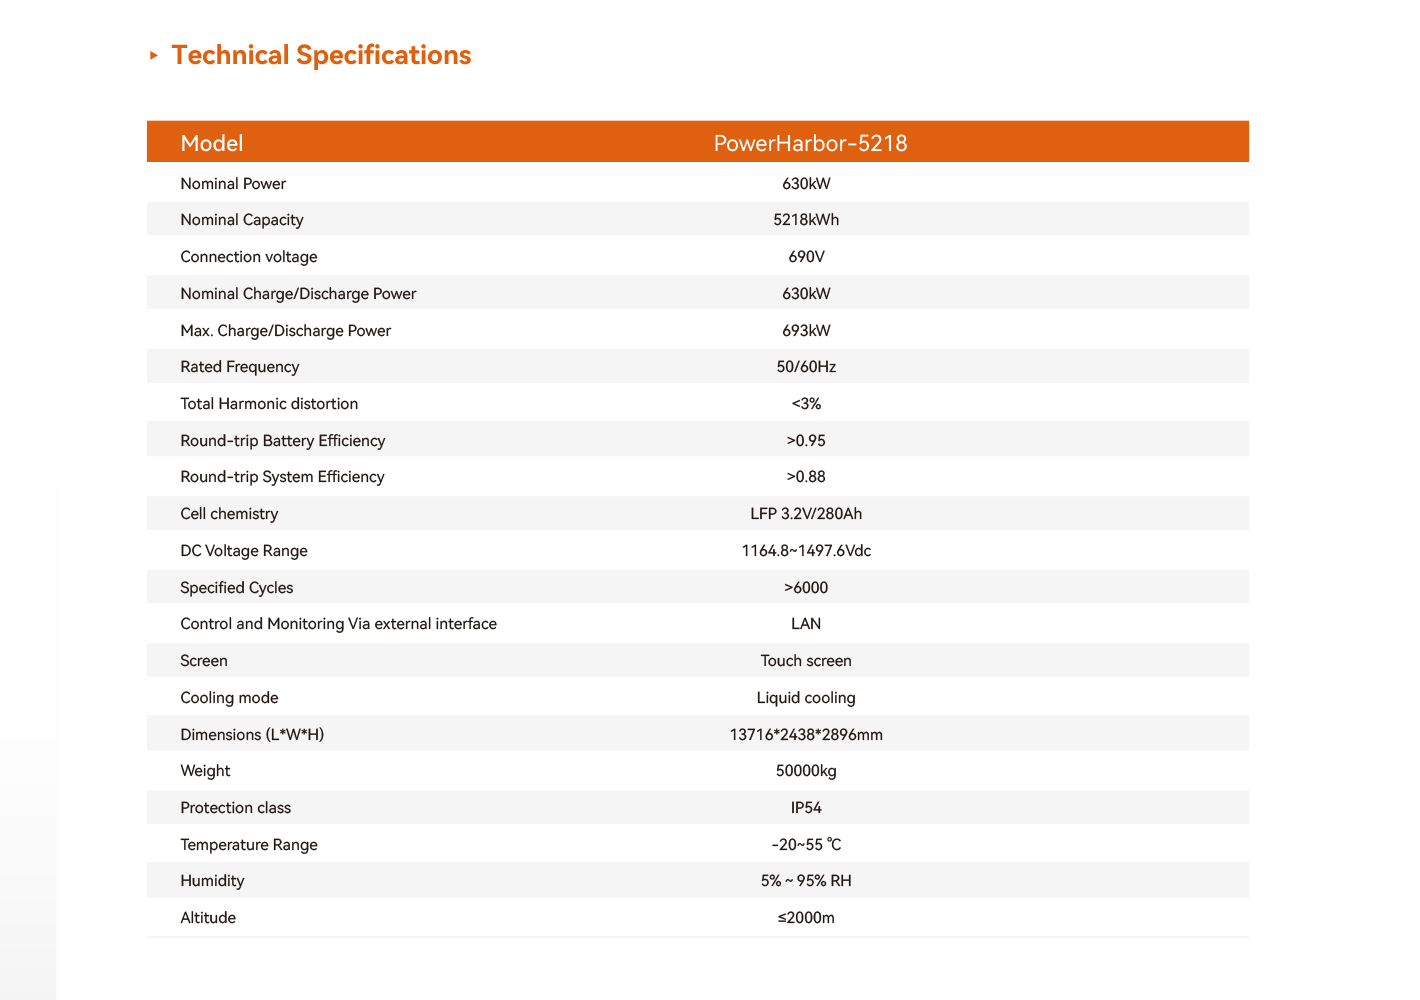Click the 5% ~ 95% RH value
Image resolution: width=1420 pixels, height=1000 pixels.
806,881
